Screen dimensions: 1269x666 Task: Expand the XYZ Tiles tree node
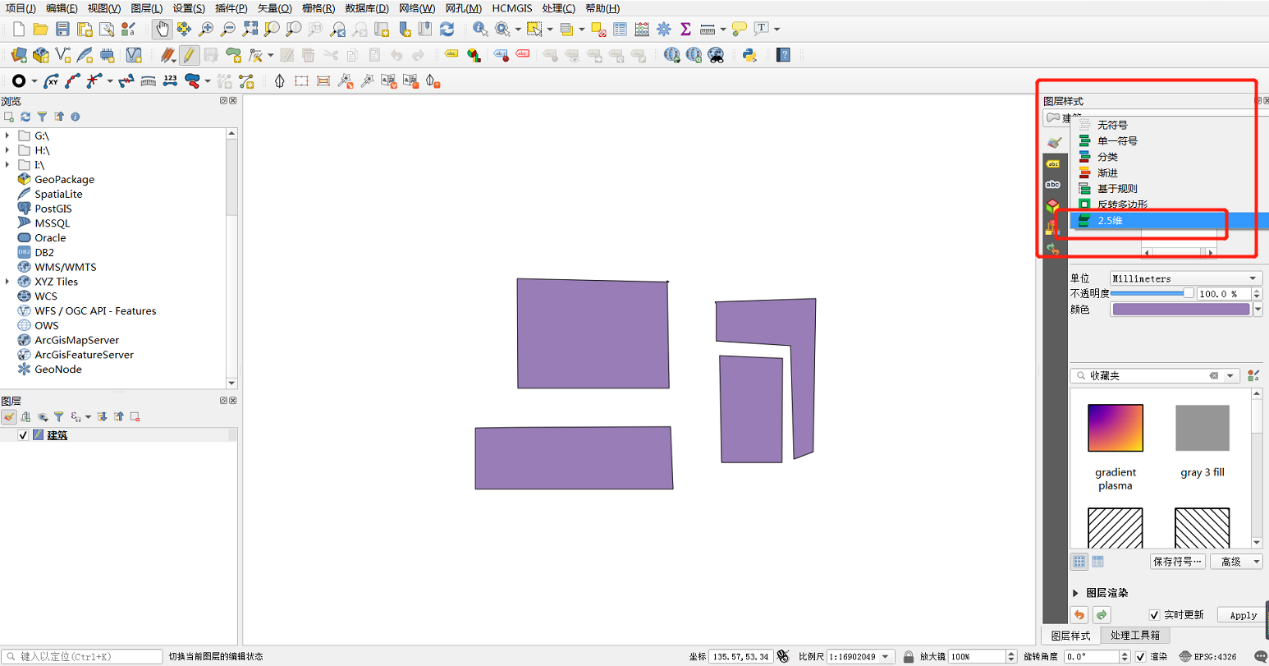[x=8, y=282]
